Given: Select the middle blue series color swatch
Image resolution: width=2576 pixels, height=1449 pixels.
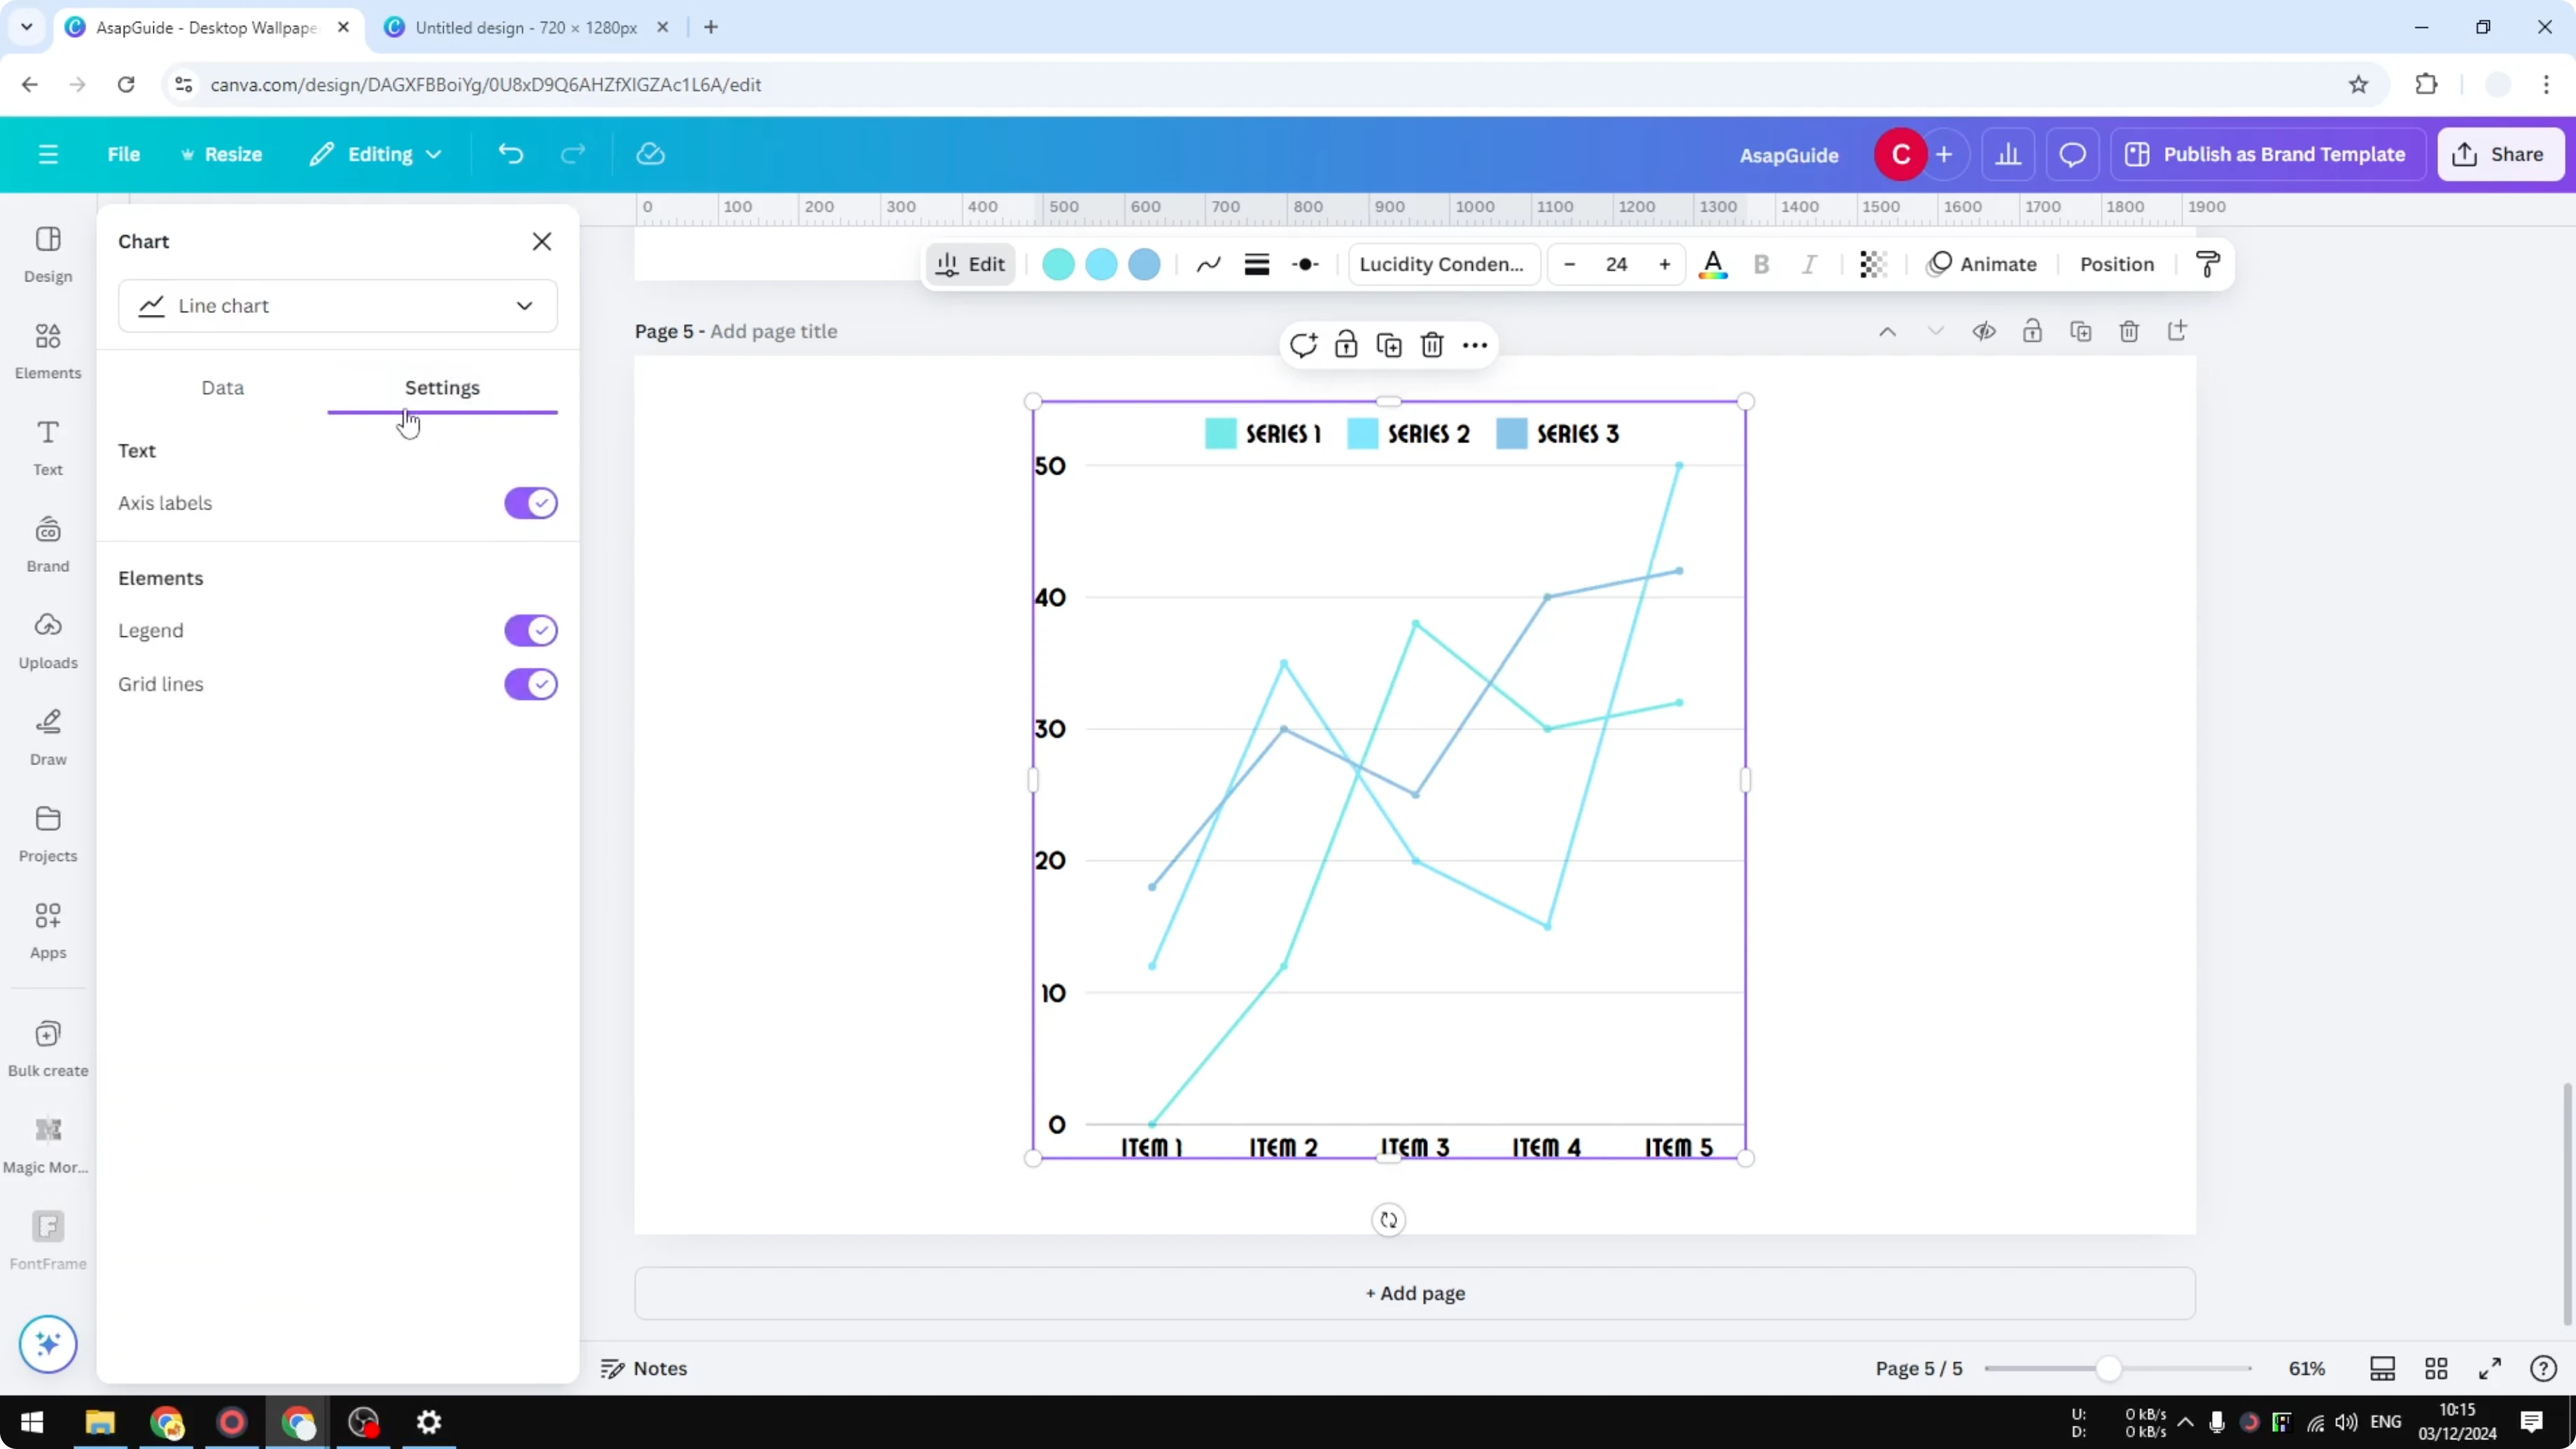Looking at the screenshot, I should coord(1100,264).
